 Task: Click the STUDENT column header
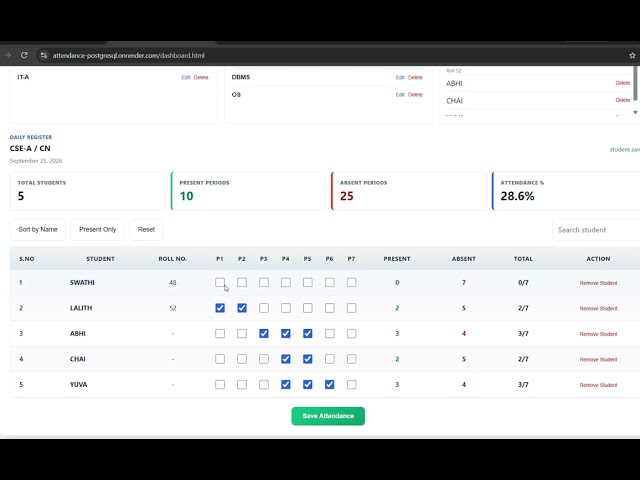(100, 259)
